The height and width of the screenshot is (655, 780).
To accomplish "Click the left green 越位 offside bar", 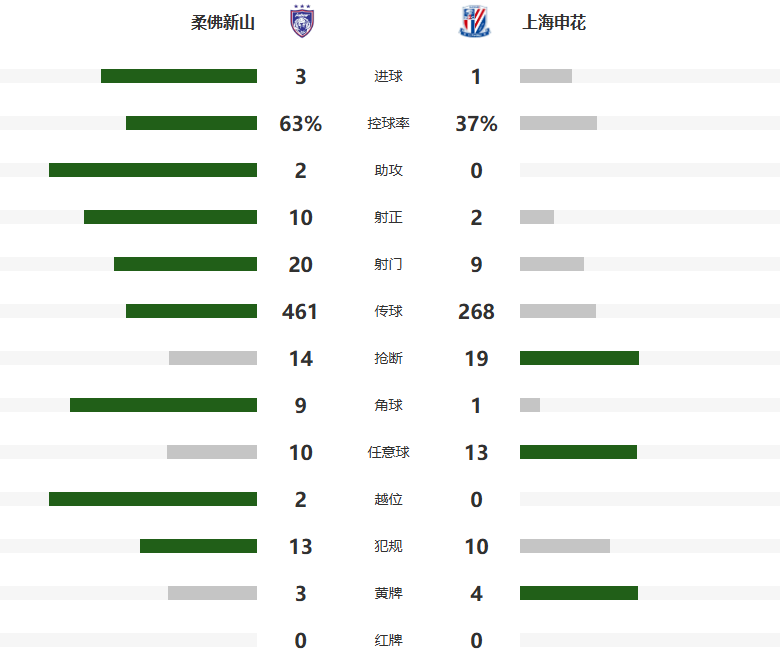I will [153, 499].
